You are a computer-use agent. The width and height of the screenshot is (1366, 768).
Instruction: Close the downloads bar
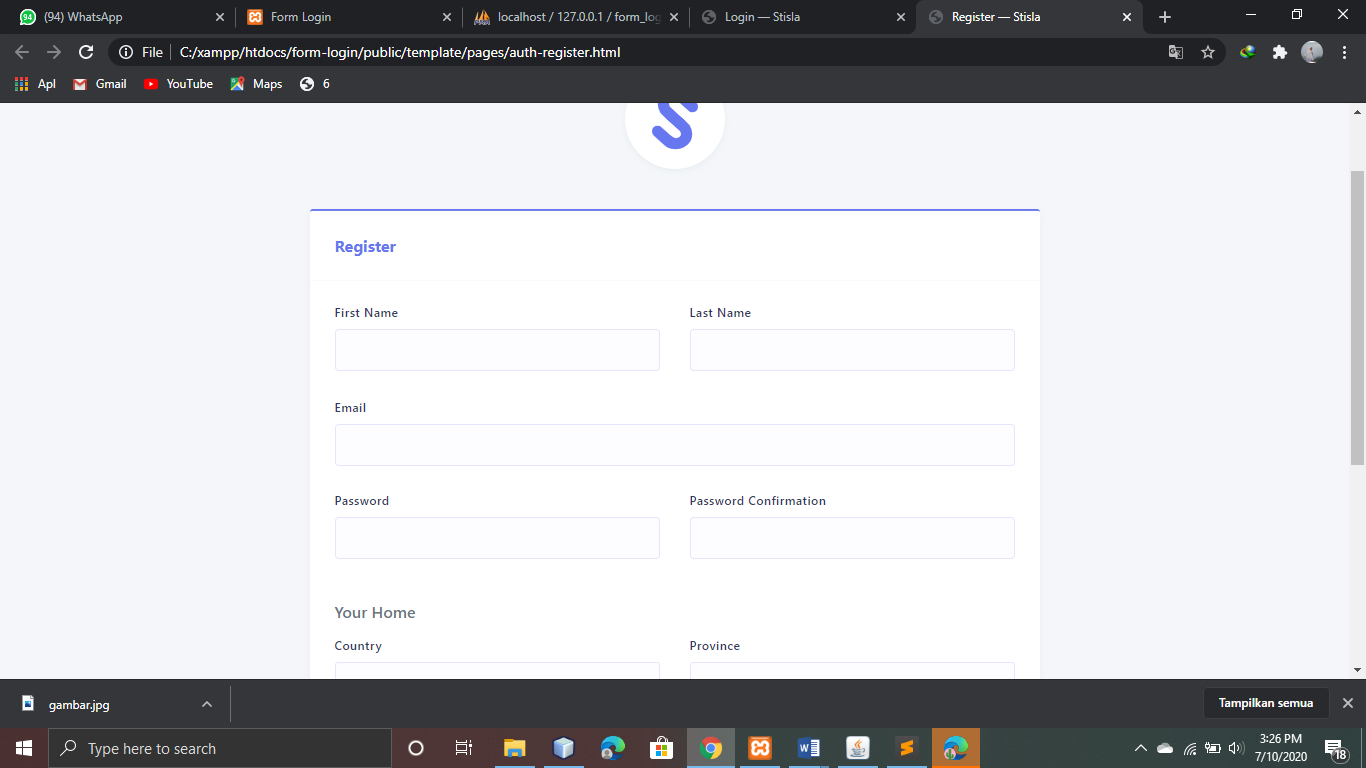click(x=1347, y=703)
